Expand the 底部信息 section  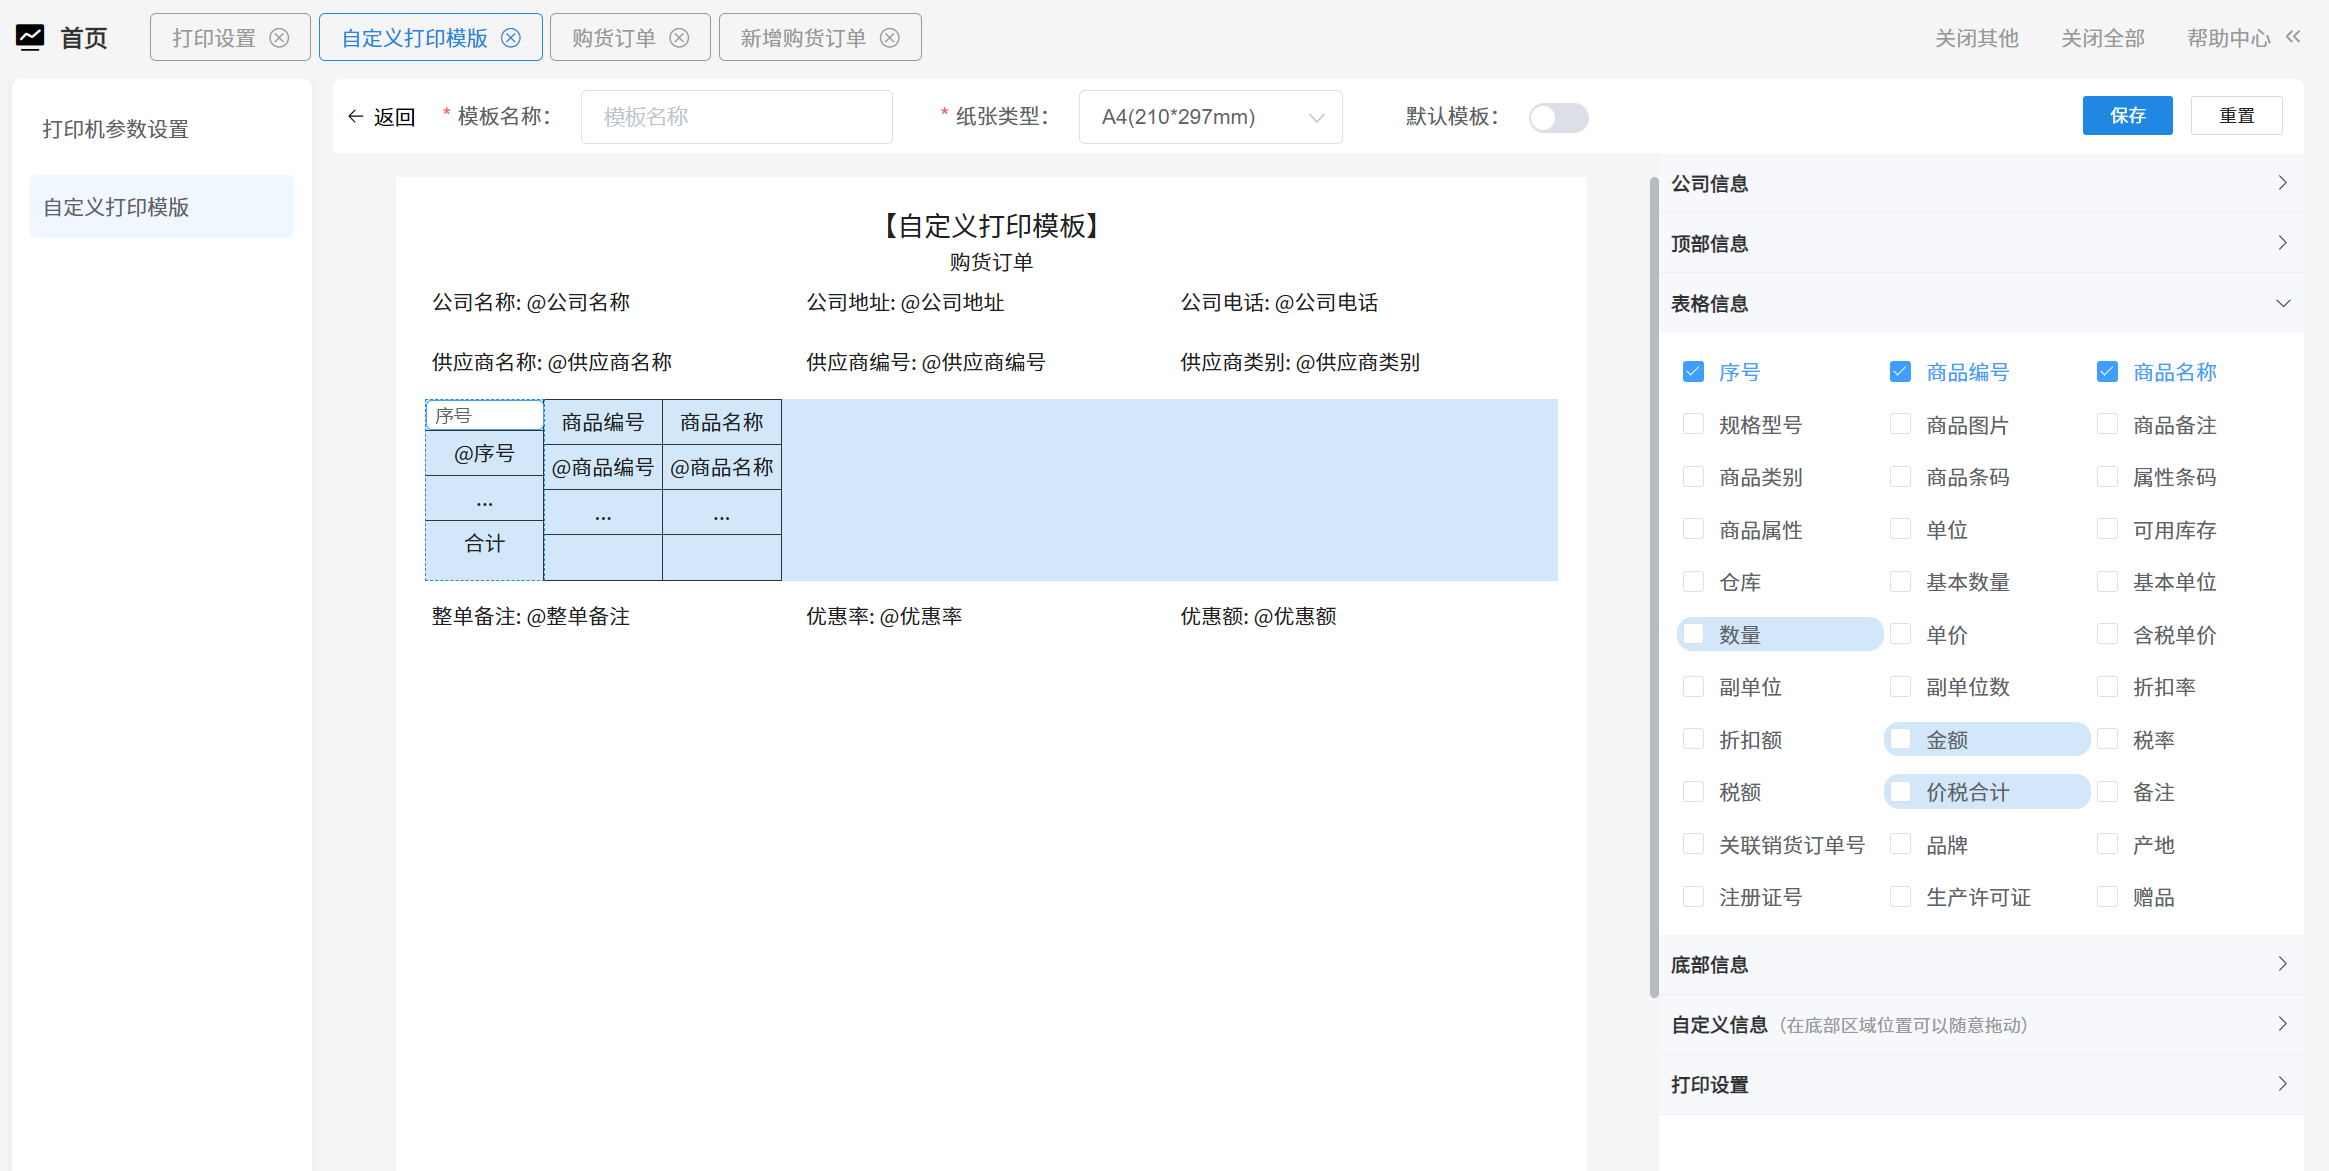pos(1980,965)
